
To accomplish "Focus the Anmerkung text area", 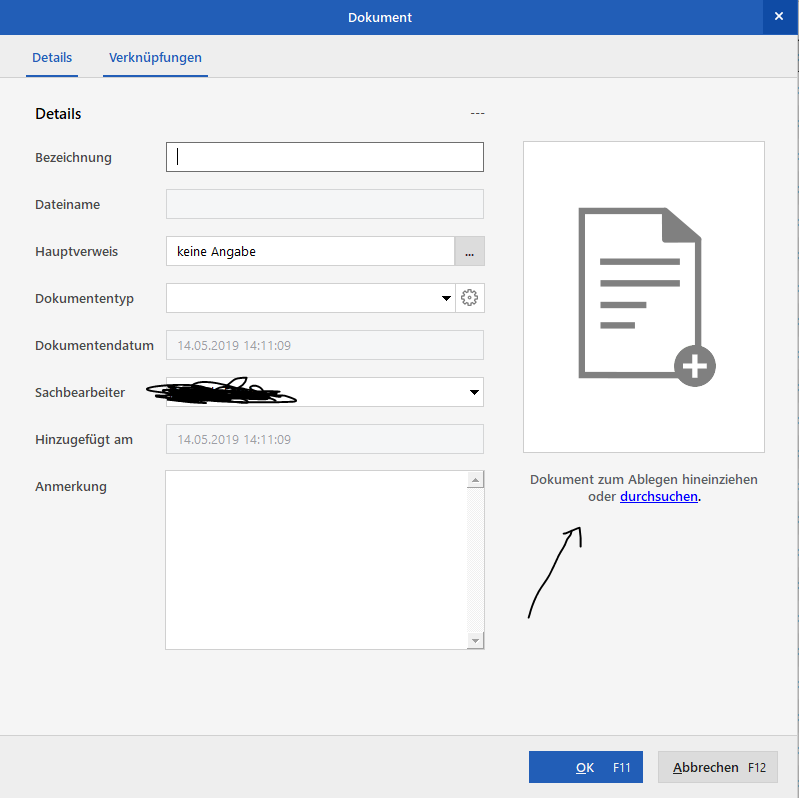I will pyautogui.click(x=316, y=560).
